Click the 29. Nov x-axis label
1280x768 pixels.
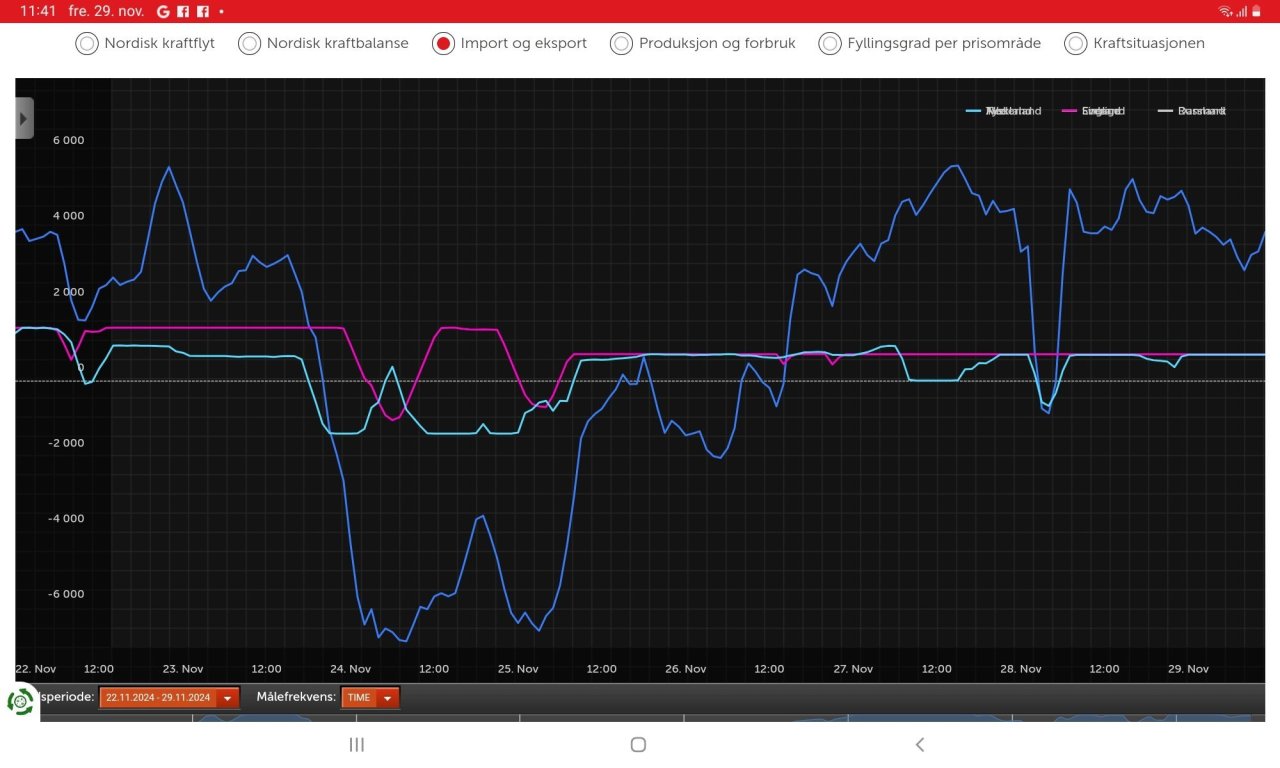click(x=1189, y=669)
